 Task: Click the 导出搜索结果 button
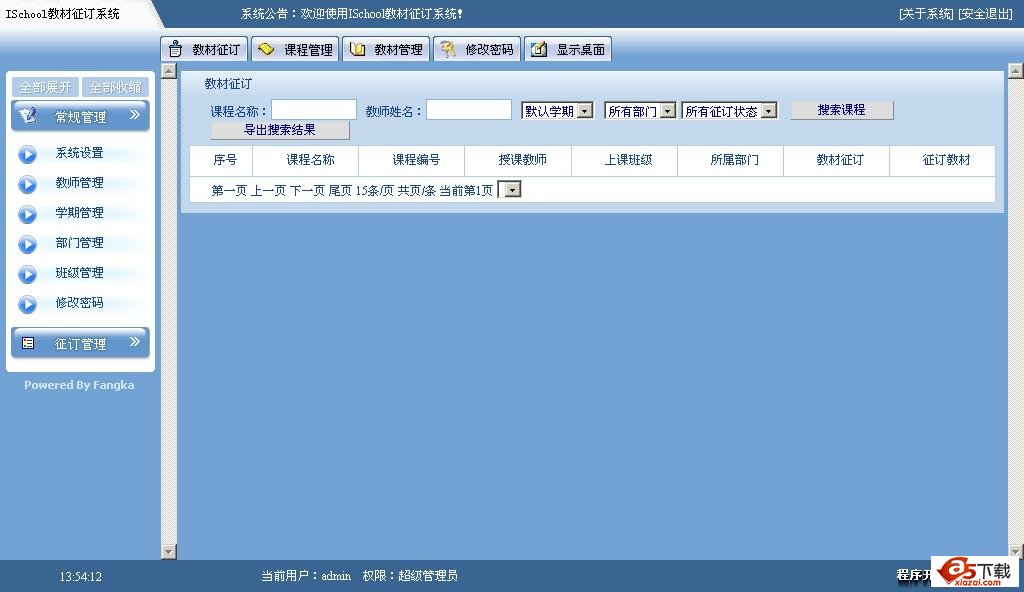pyautogui.click(x=280, y=129)
